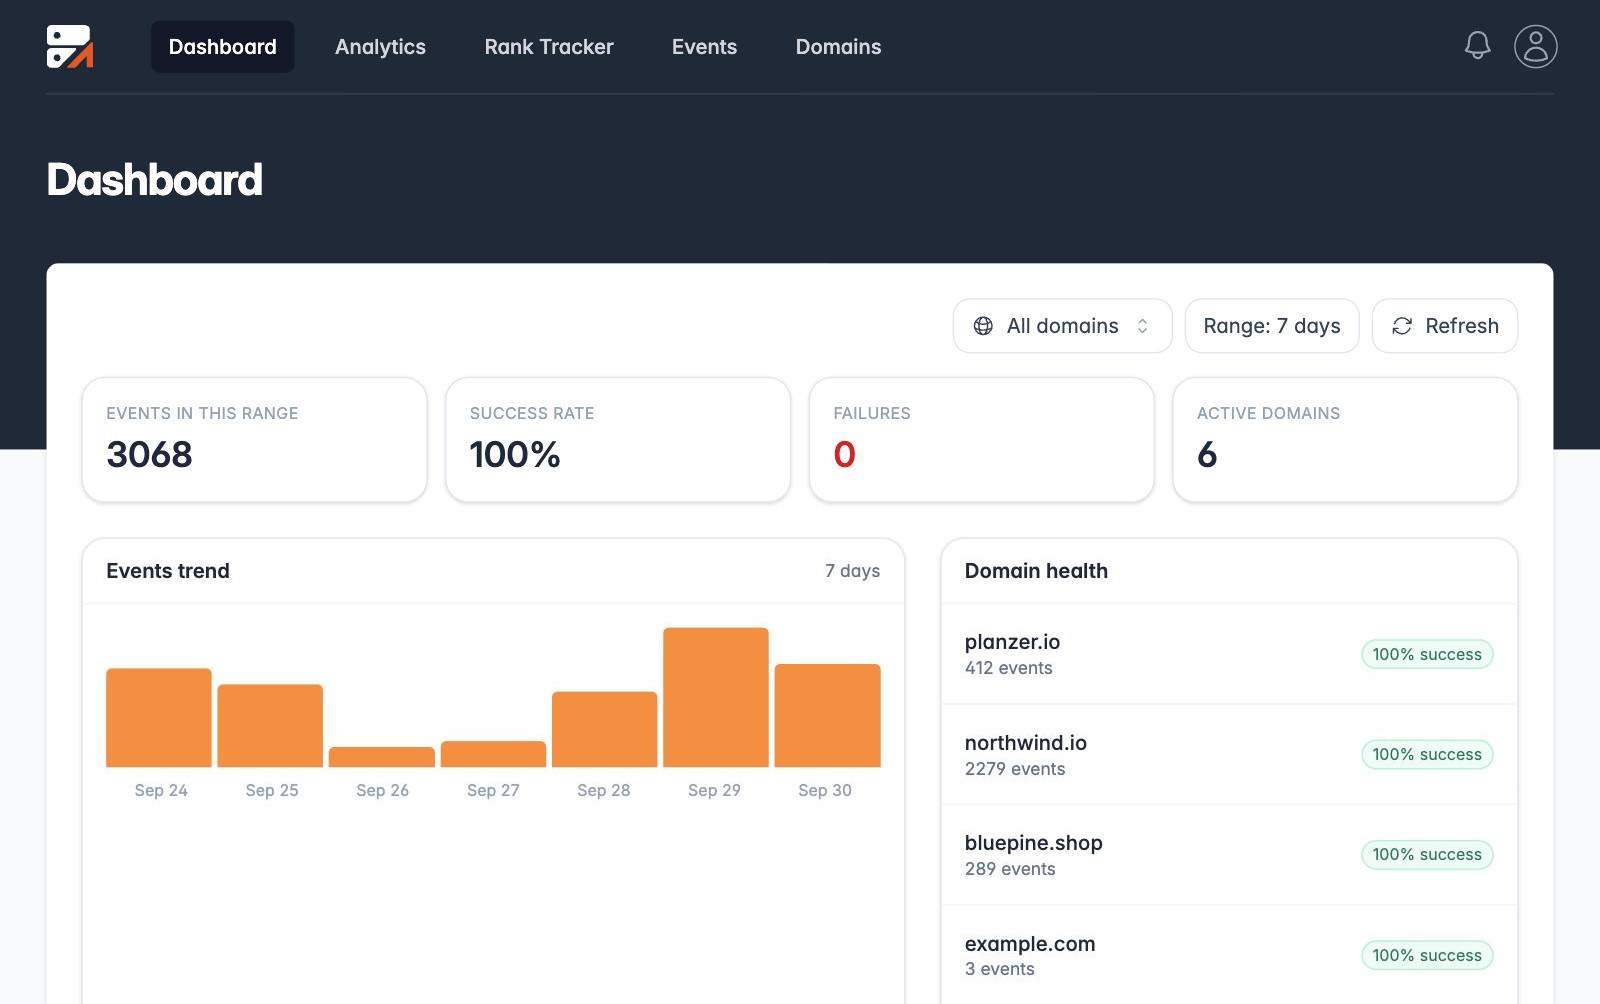Image resolution: width=1600 pixels, height=1004 pixels.
Task: Click the northwind.io domain name
Action: coord(1025,743)
